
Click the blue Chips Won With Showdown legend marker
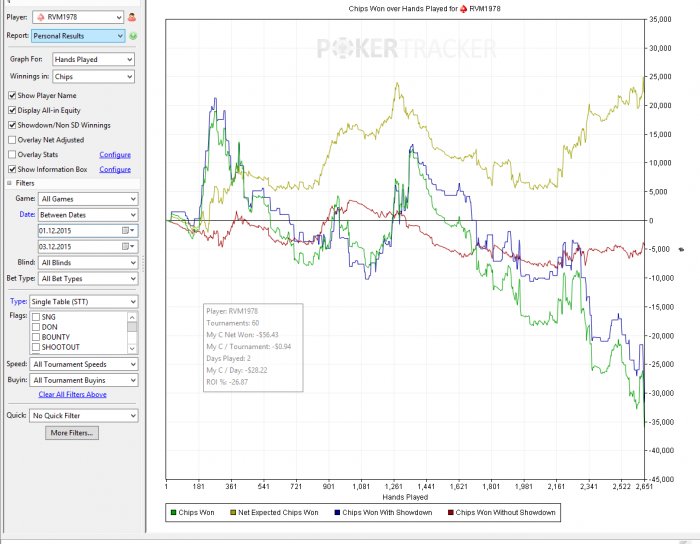pos(336,513)
